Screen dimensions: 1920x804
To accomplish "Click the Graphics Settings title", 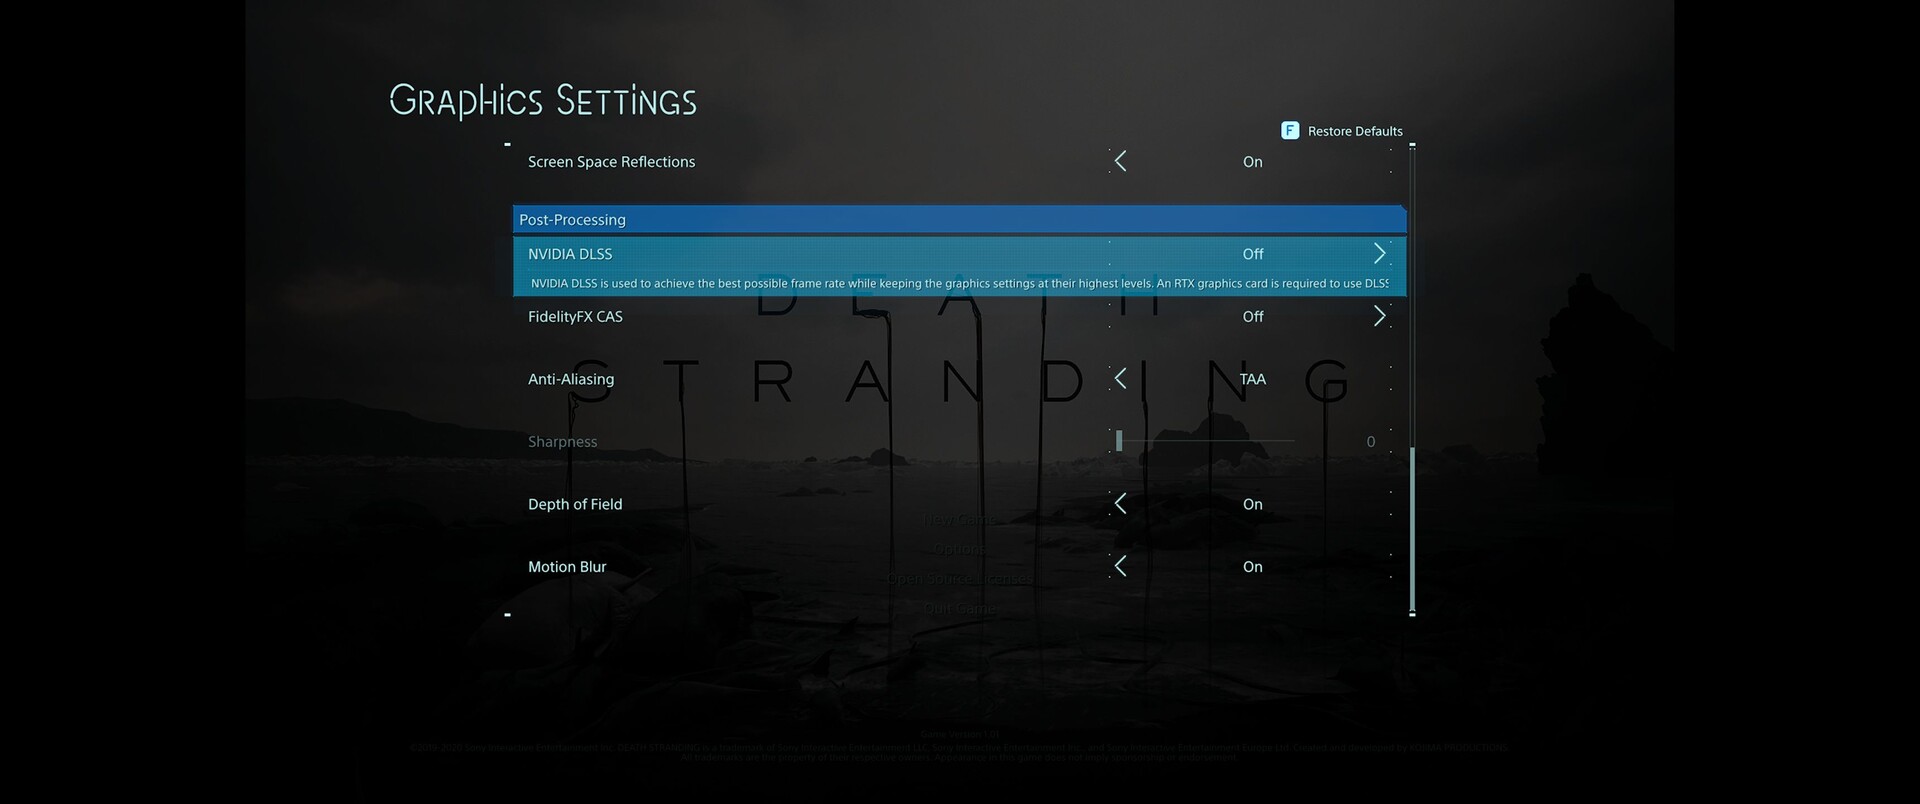I will 543,100.
